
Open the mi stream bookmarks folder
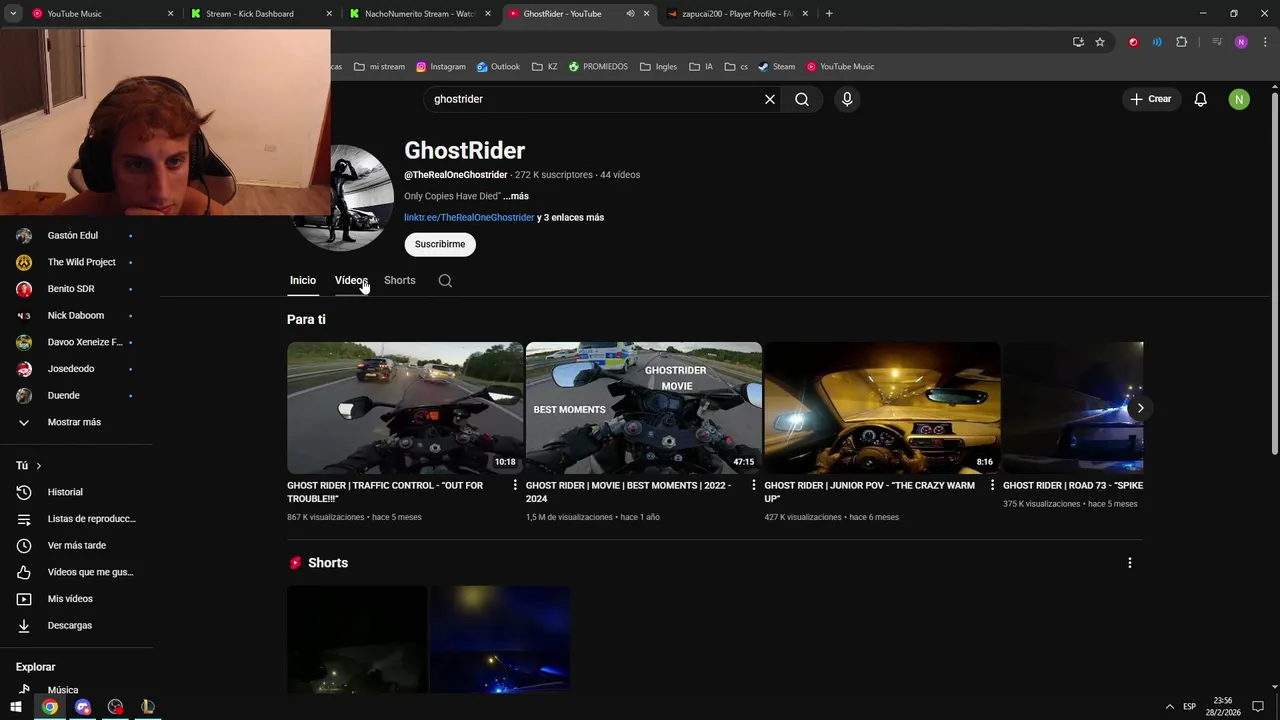pyautogui.click(x=379, y=67)
